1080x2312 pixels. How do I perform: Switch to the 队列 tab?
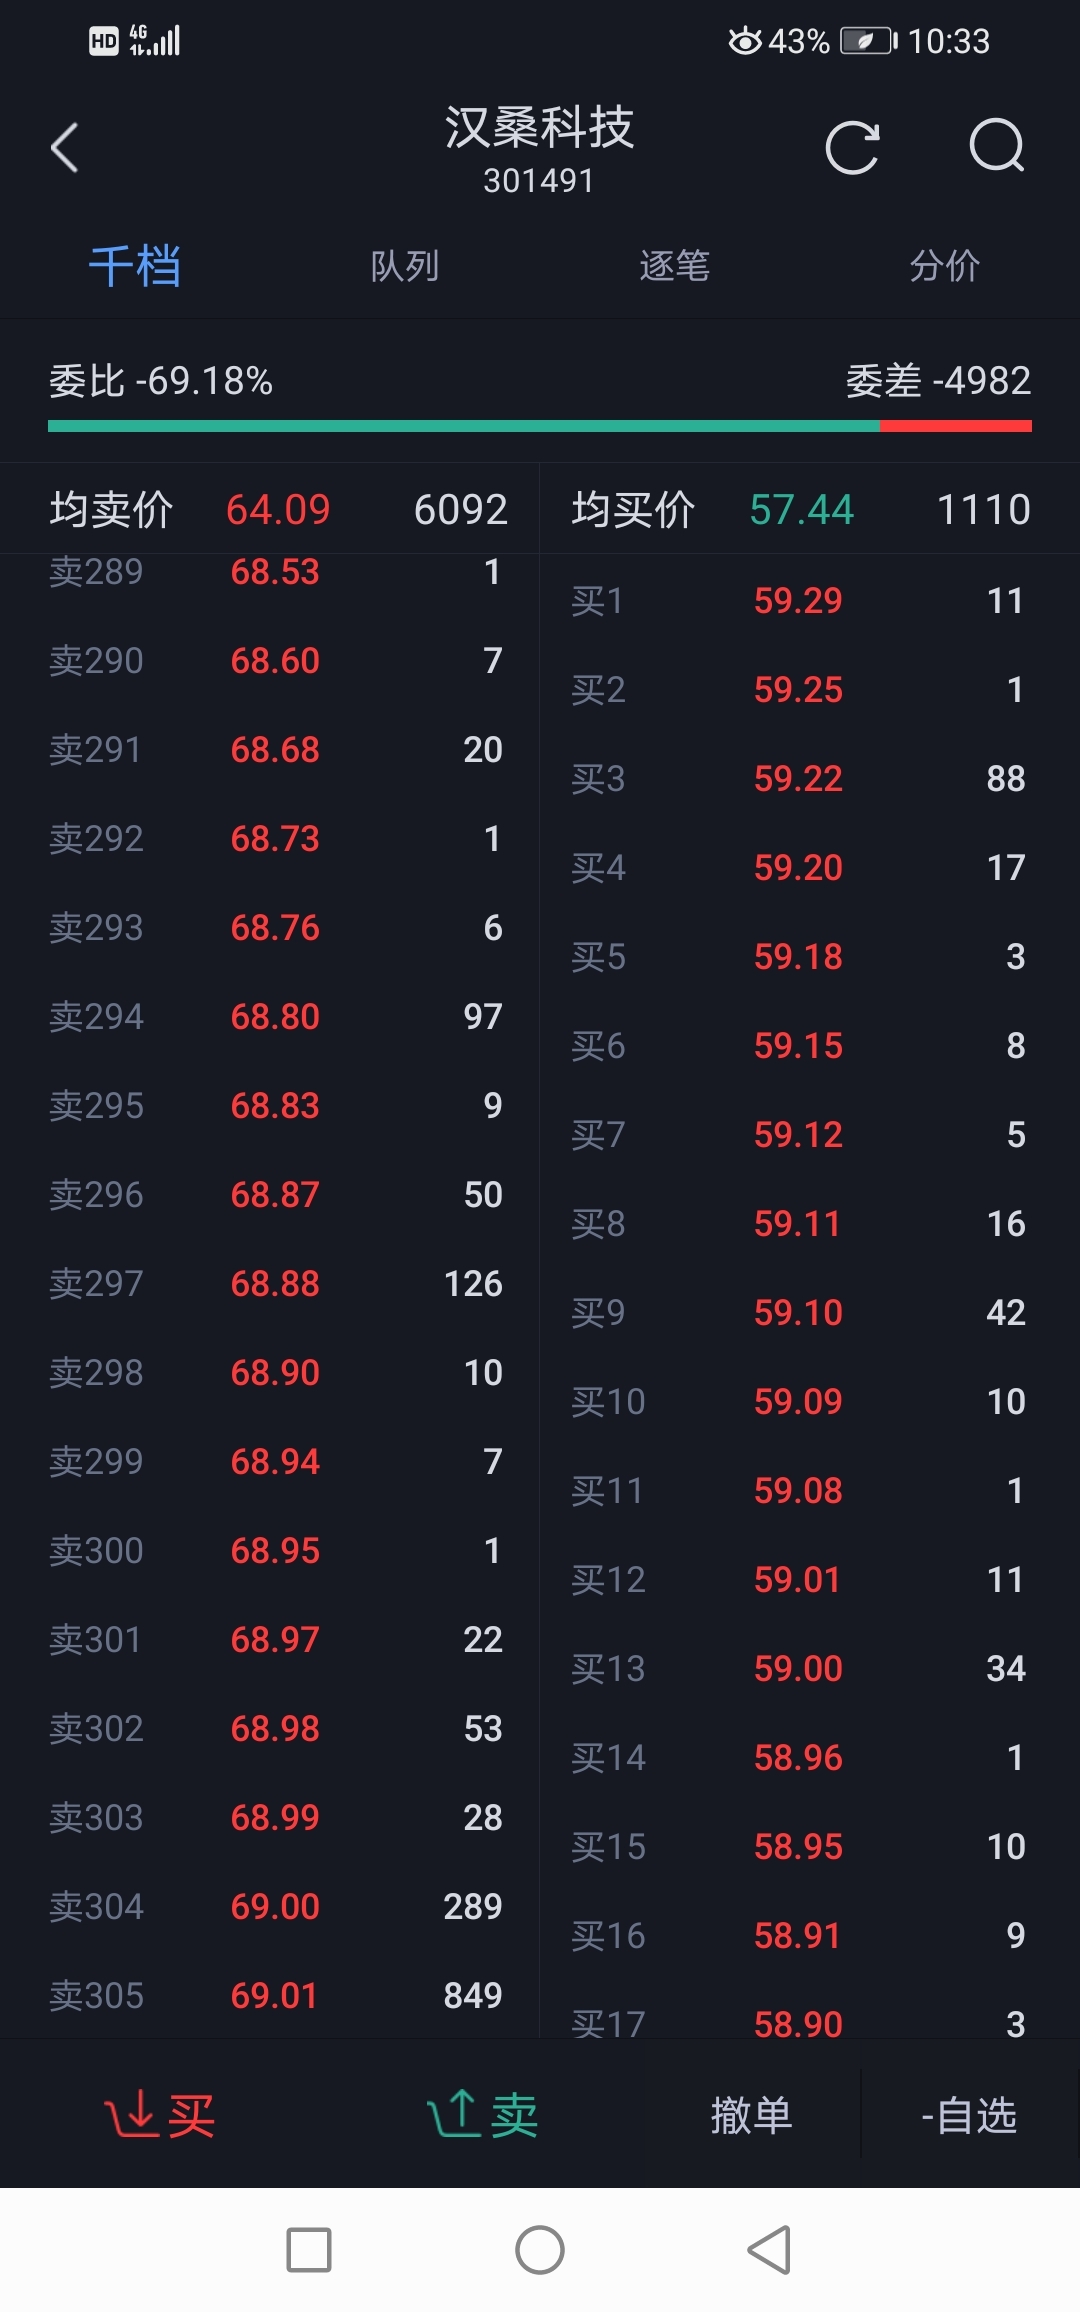pyautogui.click(x=405, y=266)
